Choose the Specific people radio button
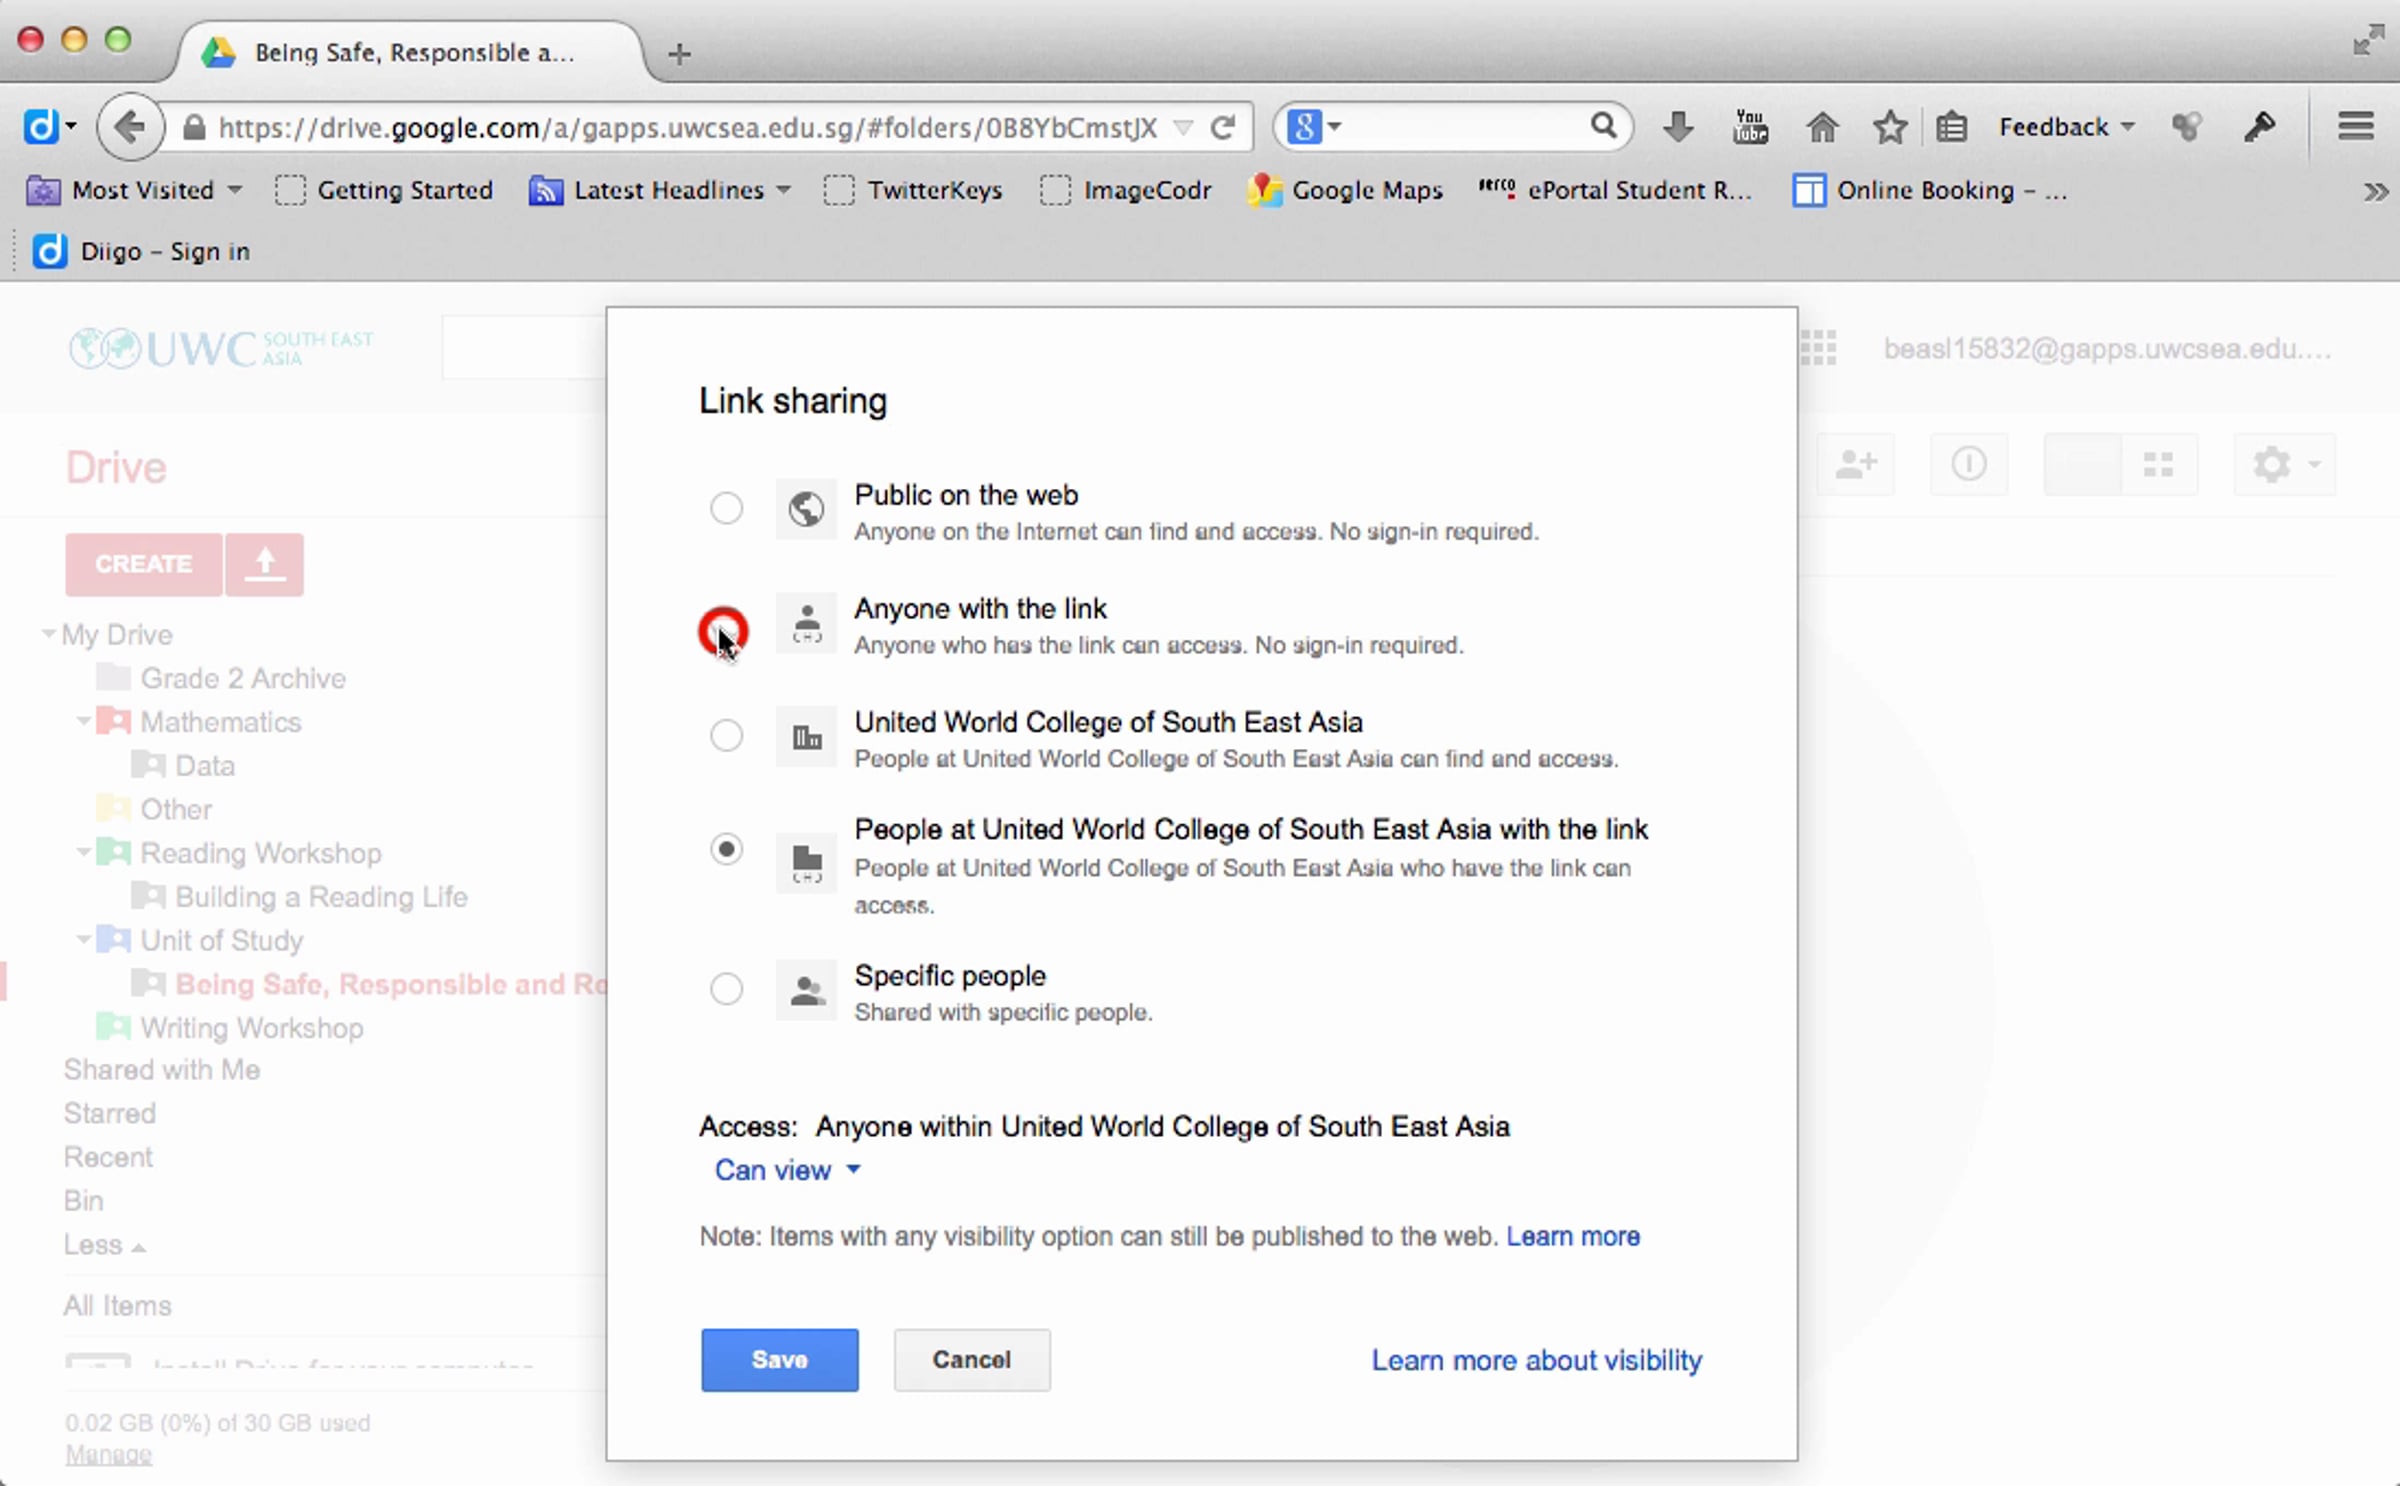 pos(726,989)
